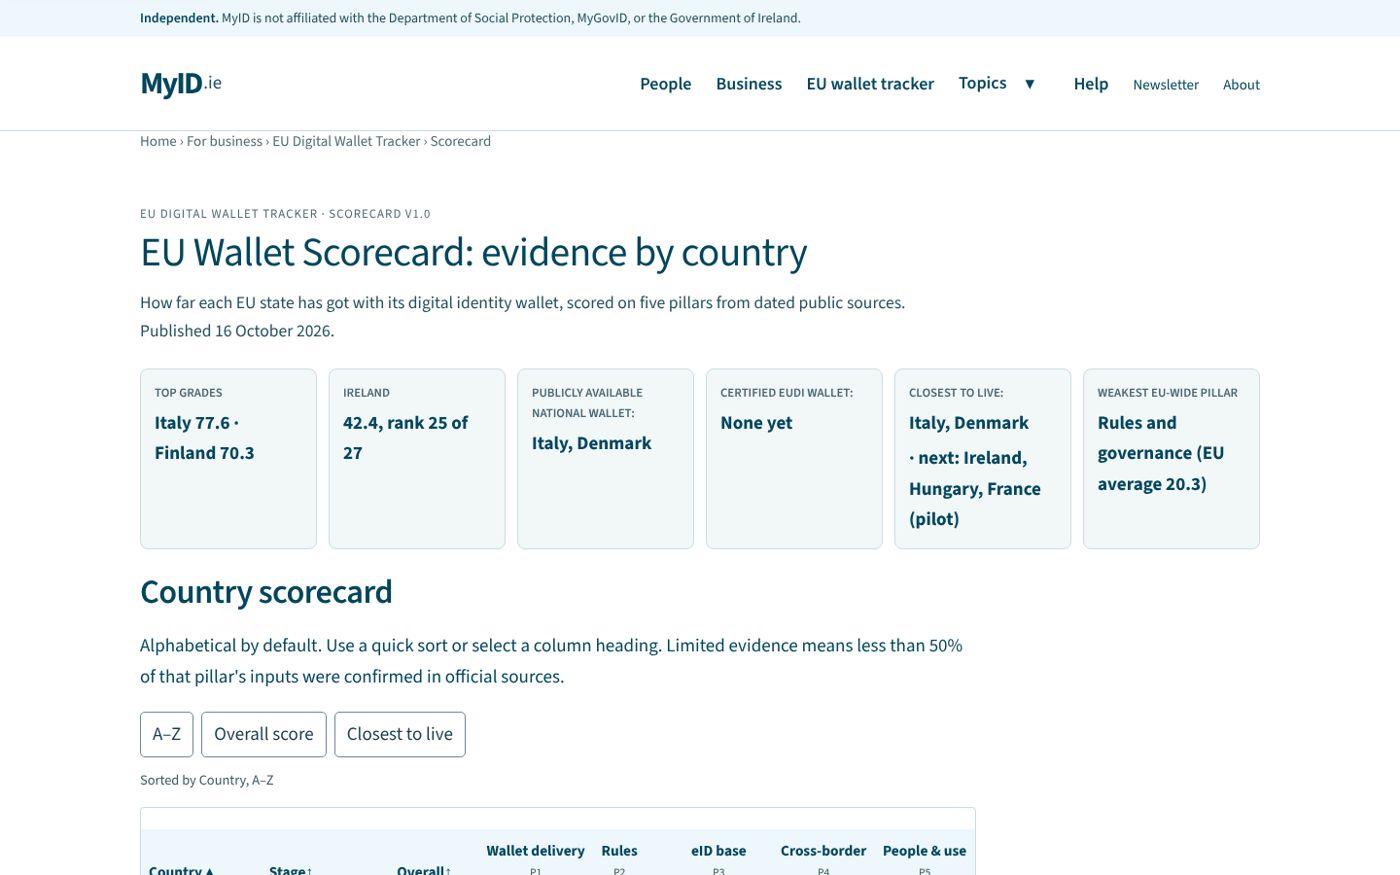Screen dimensions: 1400x875
Task: Sort by Wallet delivery column heading
Action: pos(535,851)
